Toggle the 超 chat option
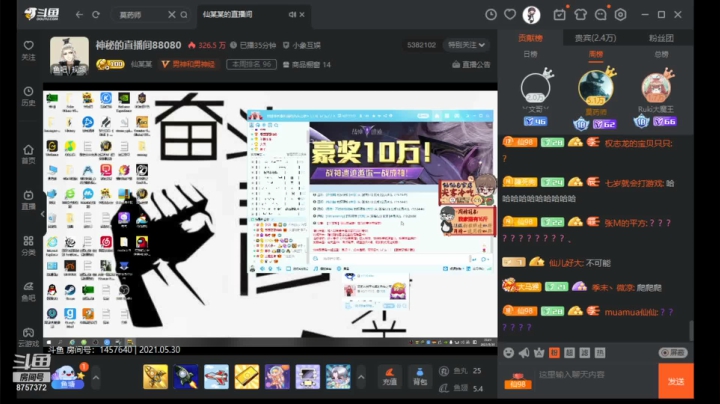The height and width of the screenshot is (404, 720). pos(569,353)
